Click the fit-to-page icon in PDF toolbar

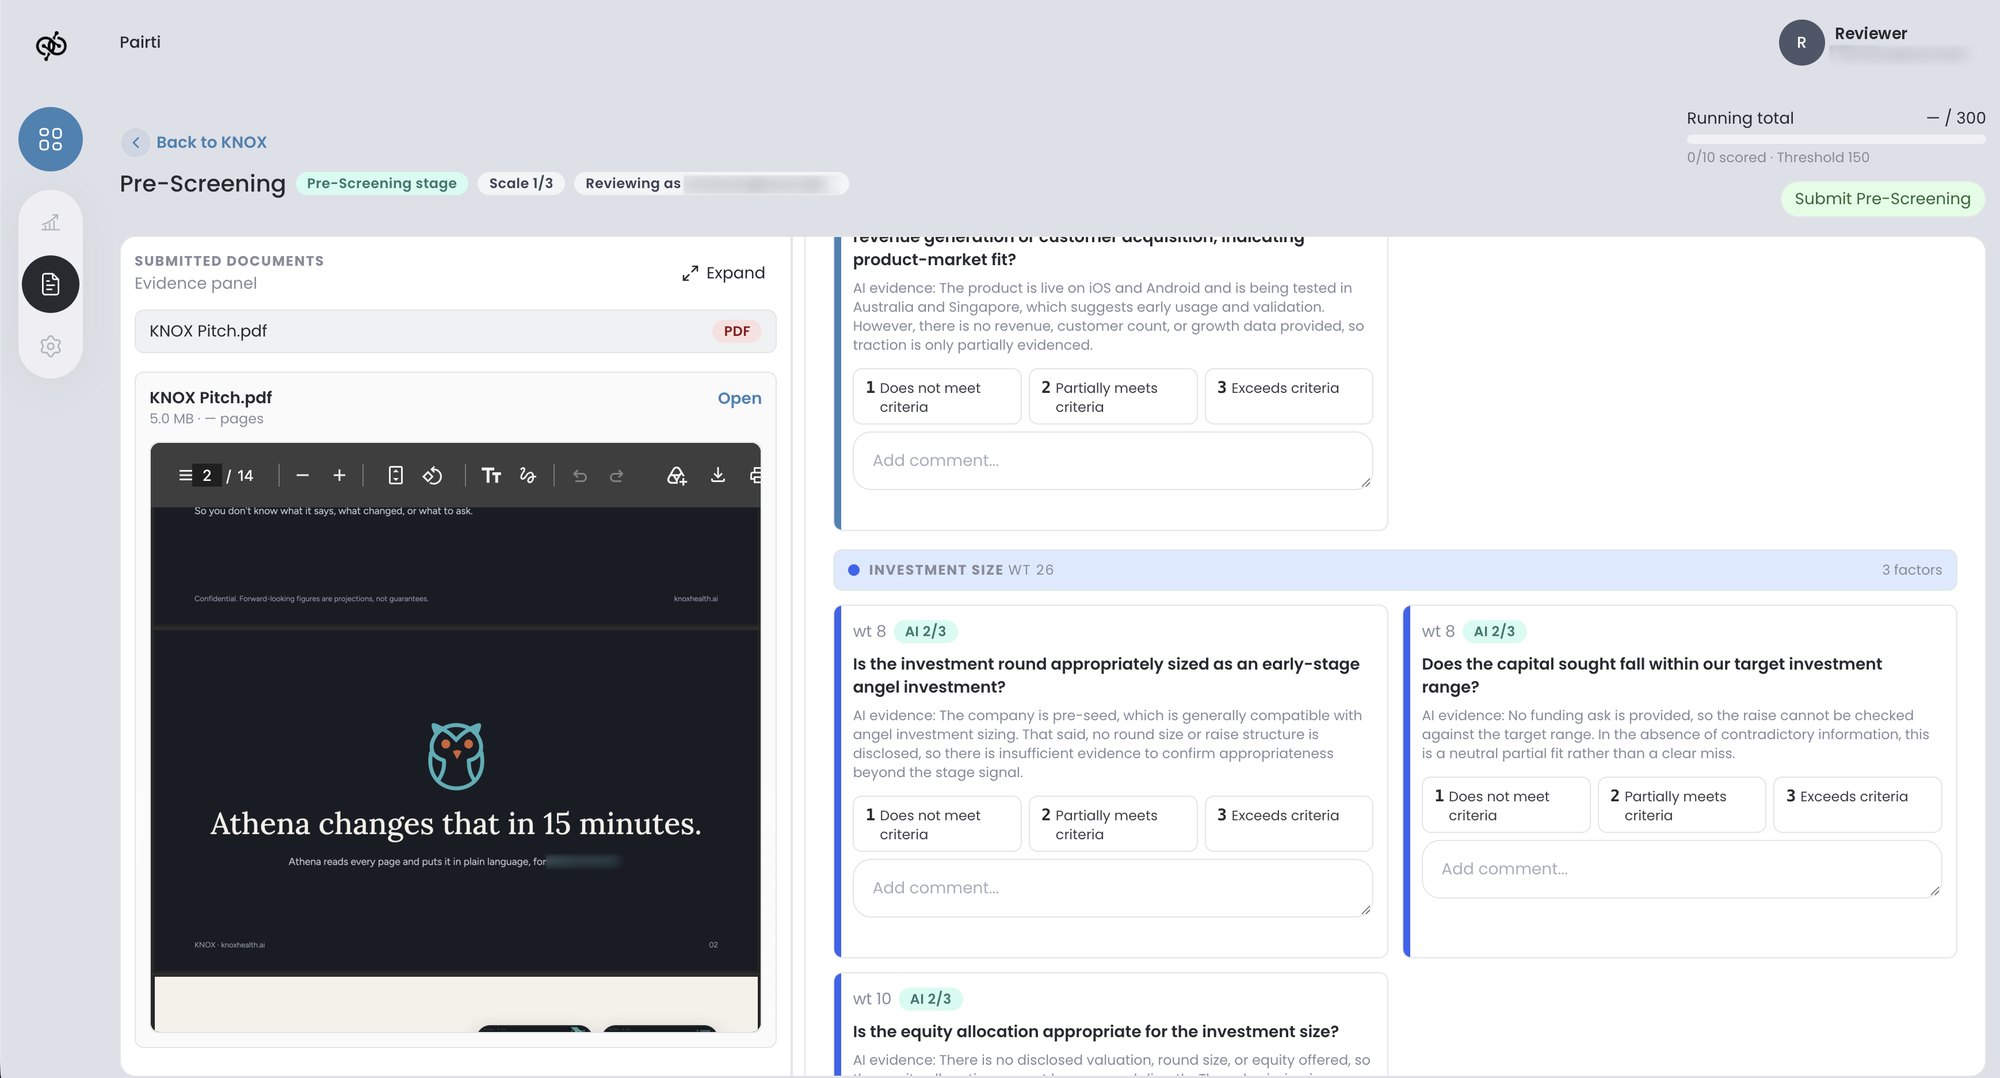(396, 476)
